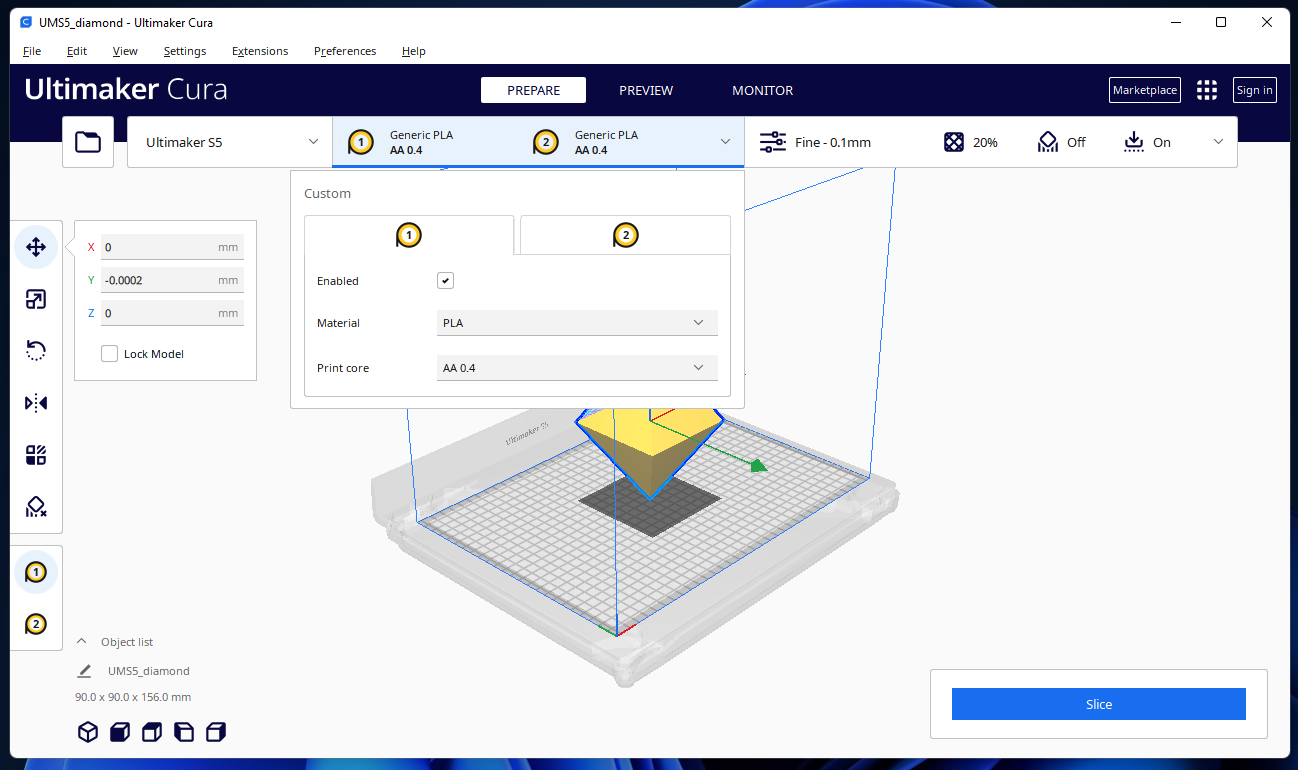Switch to top view icon
Viewport: 1298px width, 770px height.
[x=152, y=732]
